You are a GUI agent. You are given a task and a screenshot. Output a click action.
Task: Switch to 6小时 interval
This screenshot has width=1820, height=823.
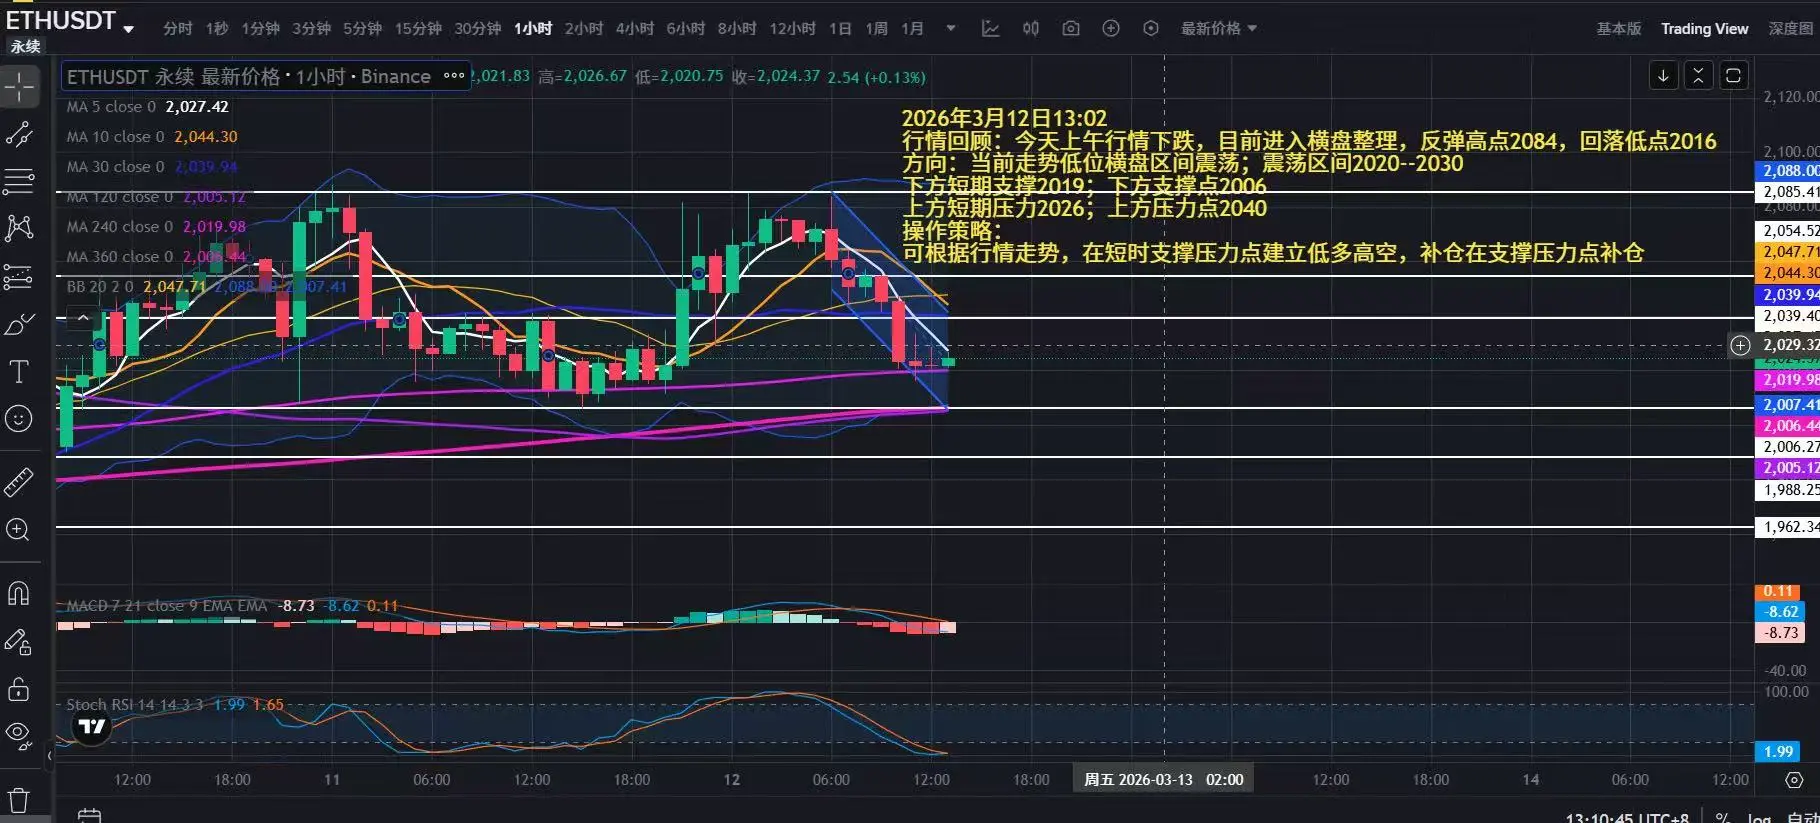click(686, 29)
